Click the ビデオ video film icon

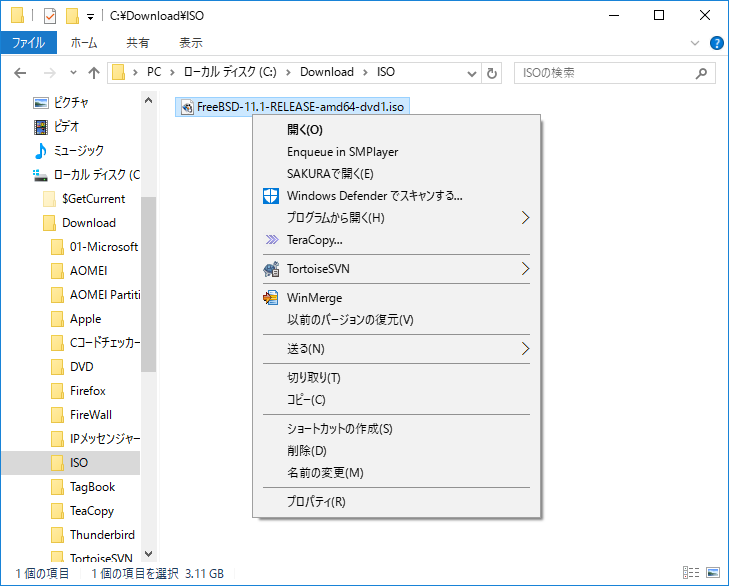click(x=41, y=127)
